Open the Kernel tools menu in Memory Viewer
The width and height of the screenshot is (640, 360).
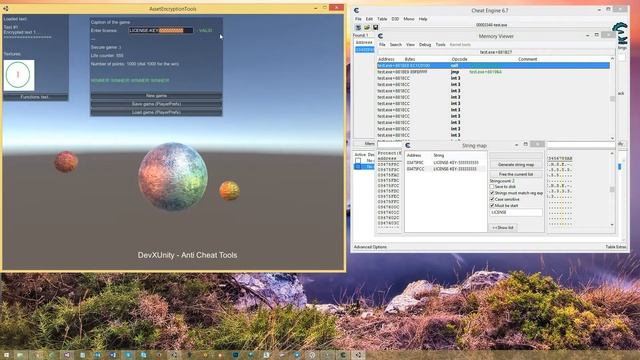(460, 44)
